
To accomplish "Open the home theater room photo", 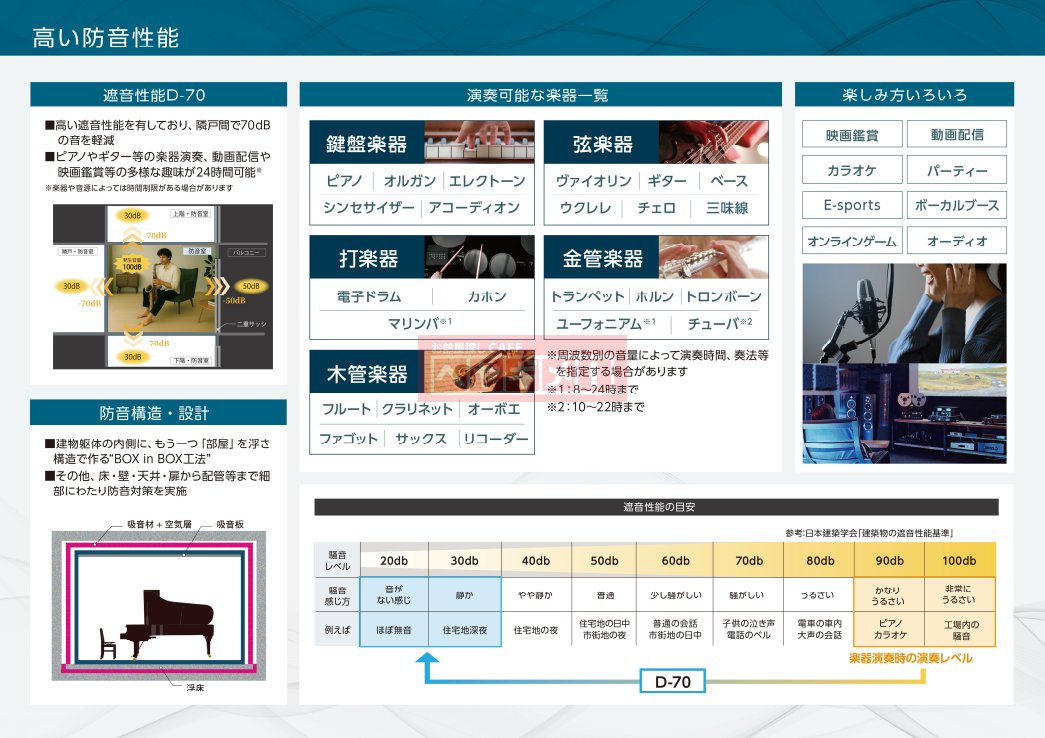I will pos(904,413).
